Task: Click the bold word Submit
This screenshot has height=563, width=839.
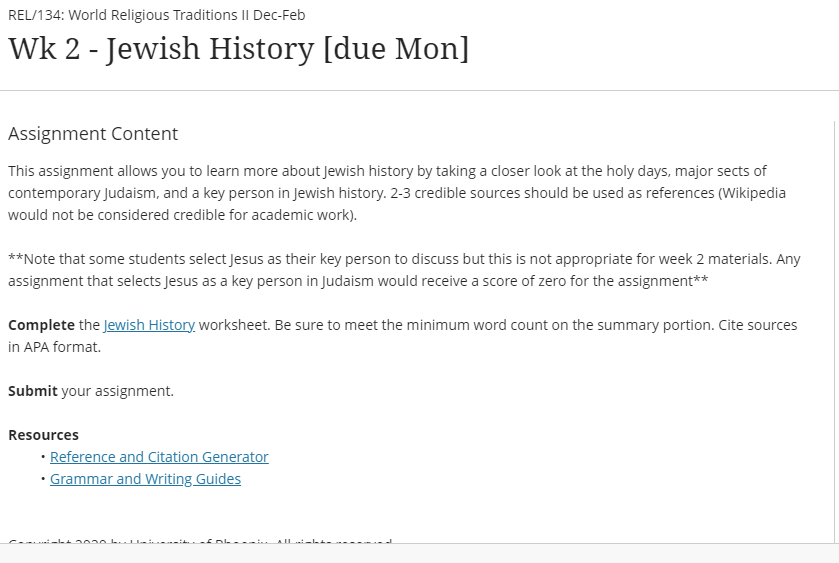Action: 33,391
